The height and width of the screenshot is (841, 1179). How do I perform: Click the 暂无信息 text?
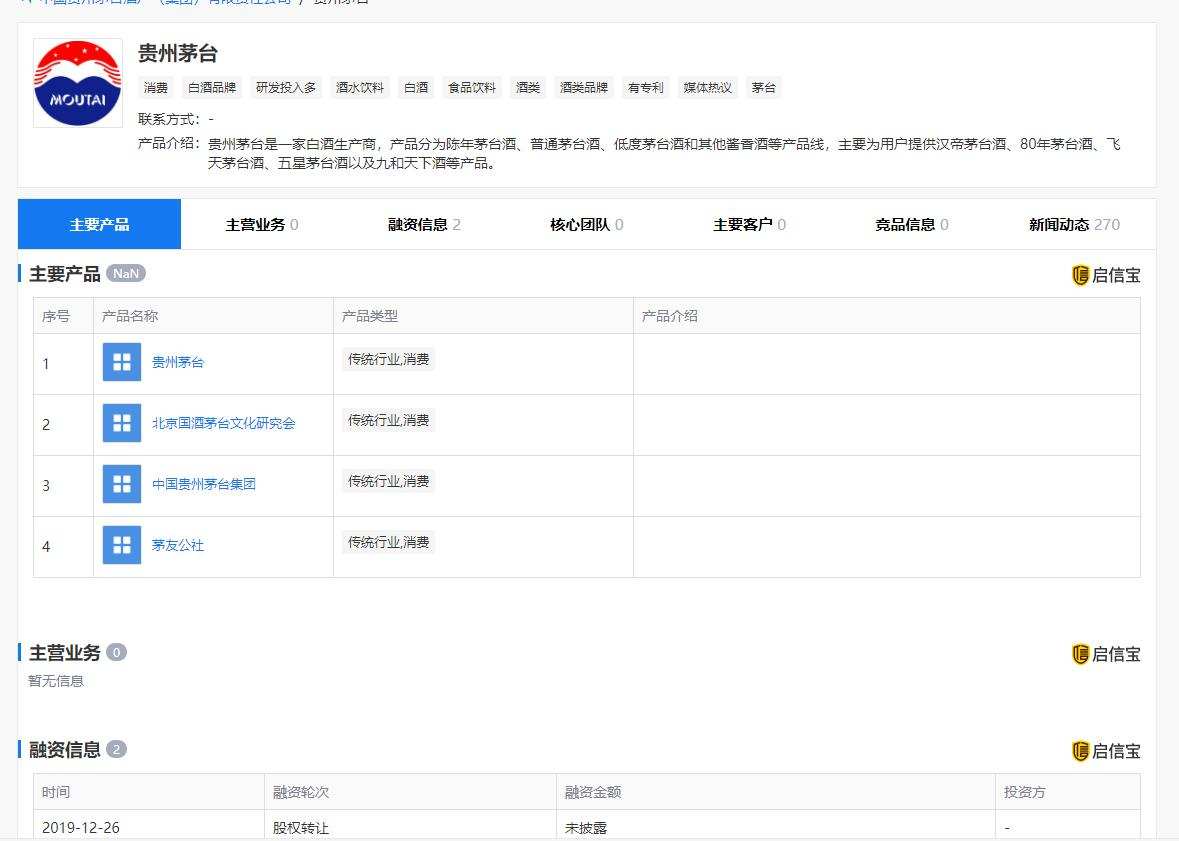56,681
